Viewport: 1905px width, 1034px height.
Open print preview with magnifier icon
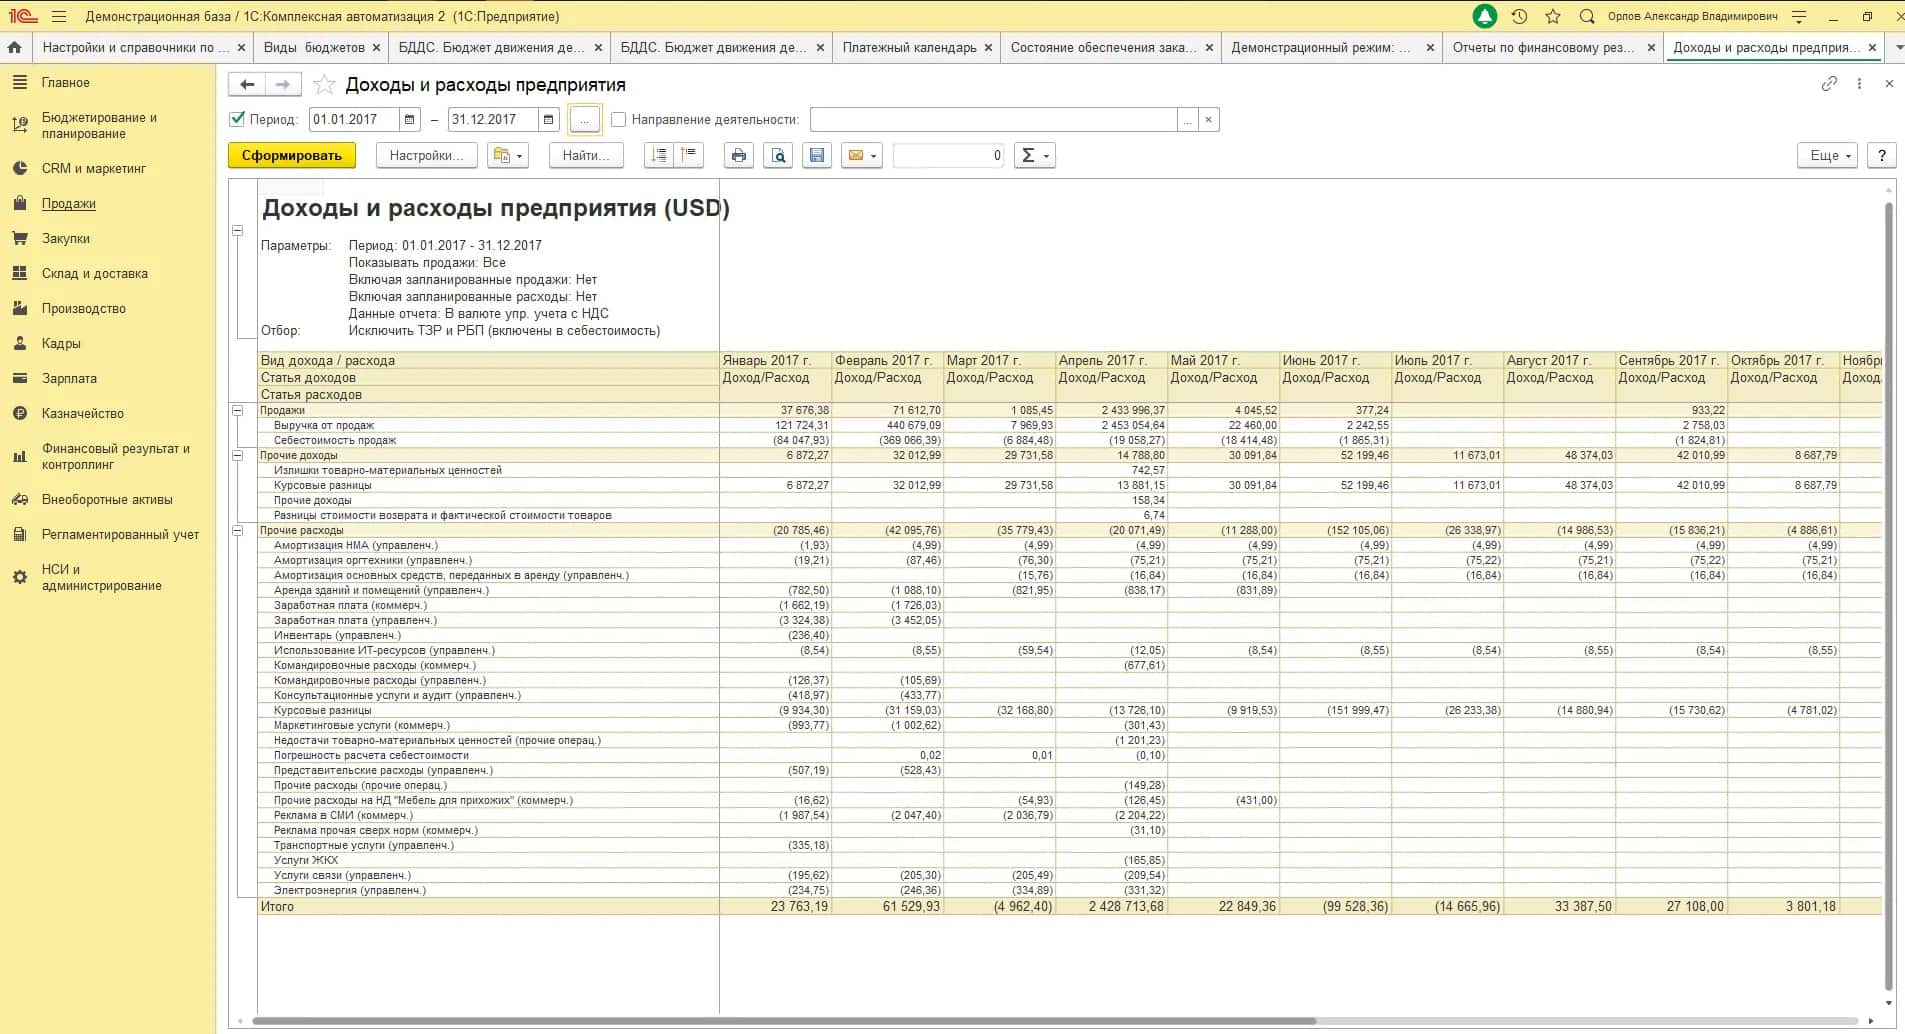click(778, 155)
